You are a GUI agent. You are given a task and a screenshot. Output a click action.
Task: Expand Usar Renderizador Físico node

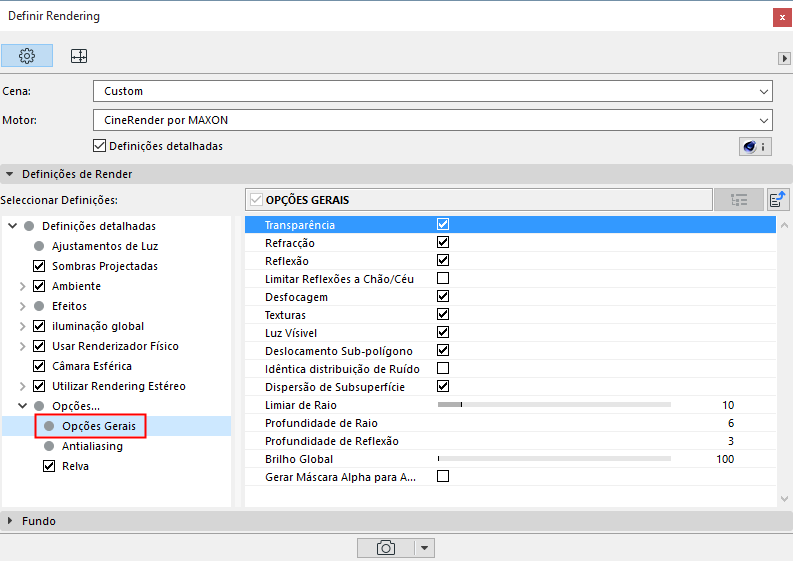(22, 346)
